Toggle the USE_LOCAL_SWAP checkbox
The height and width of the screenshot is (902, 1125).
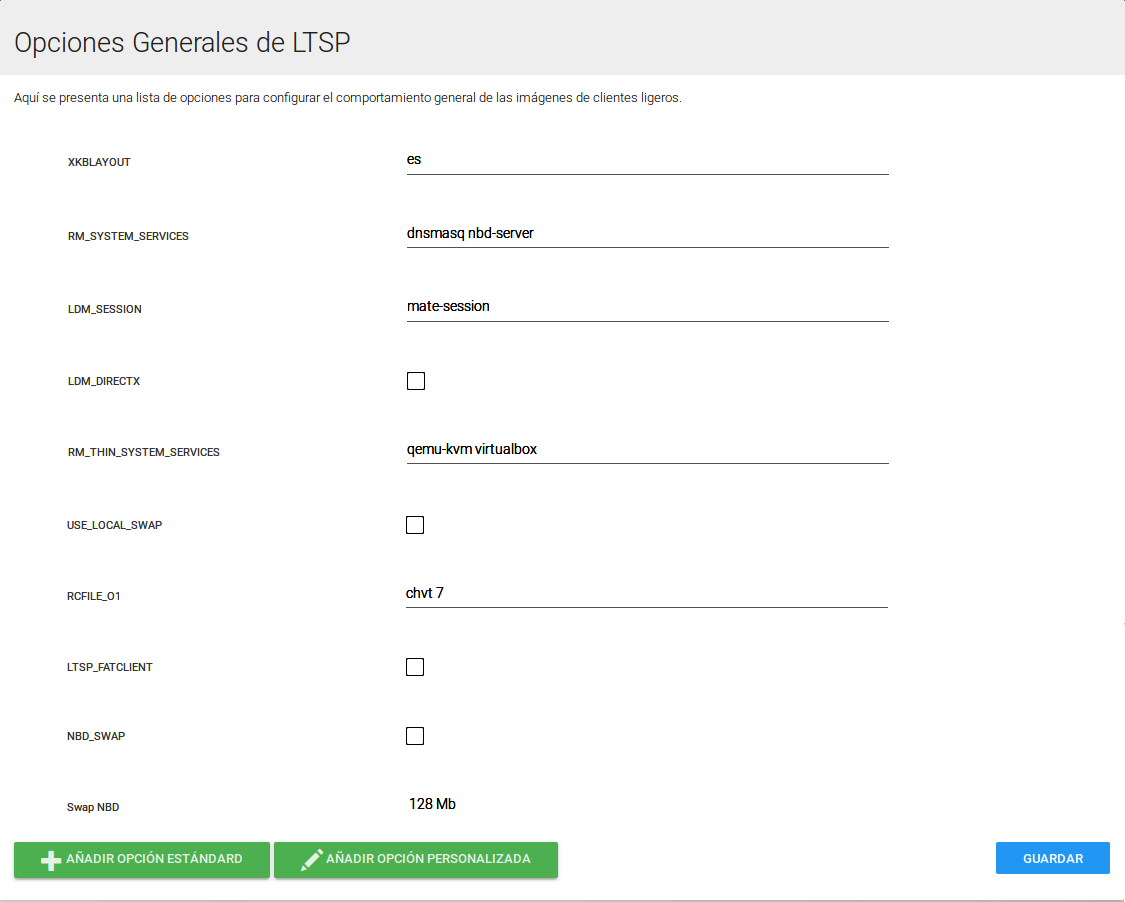pyautogui.click(x=415, y=525)
